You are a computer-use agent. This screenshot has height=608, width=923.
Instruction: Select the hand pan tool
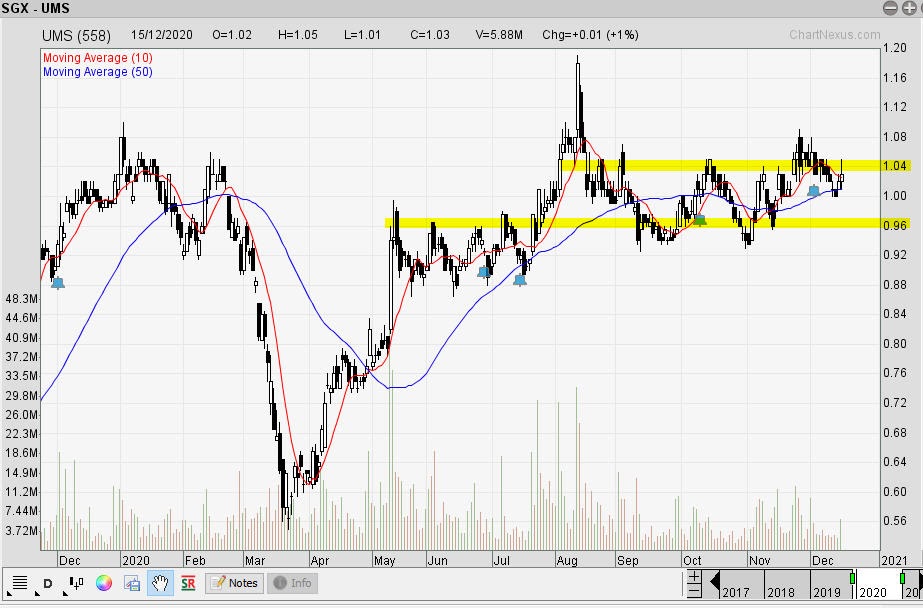(x=158, y=581)
